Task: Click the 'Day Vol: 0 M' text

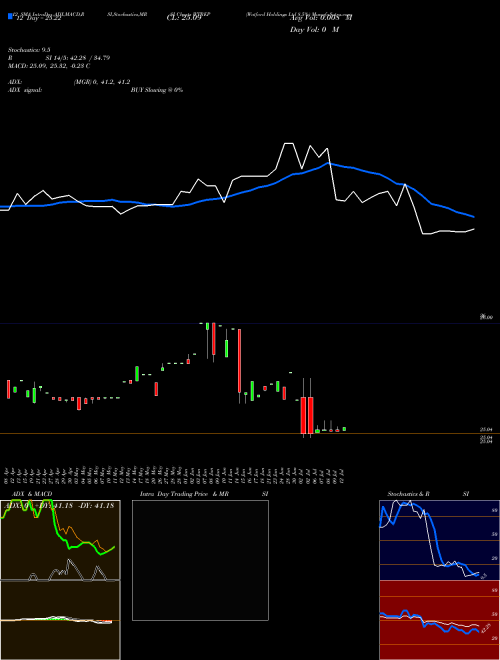Action: (314, 29)
